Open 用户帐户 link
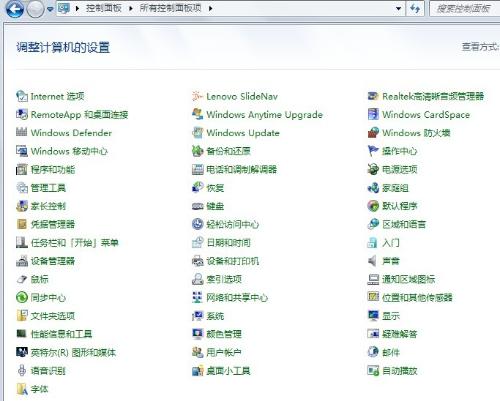 [x=224, y=352]
